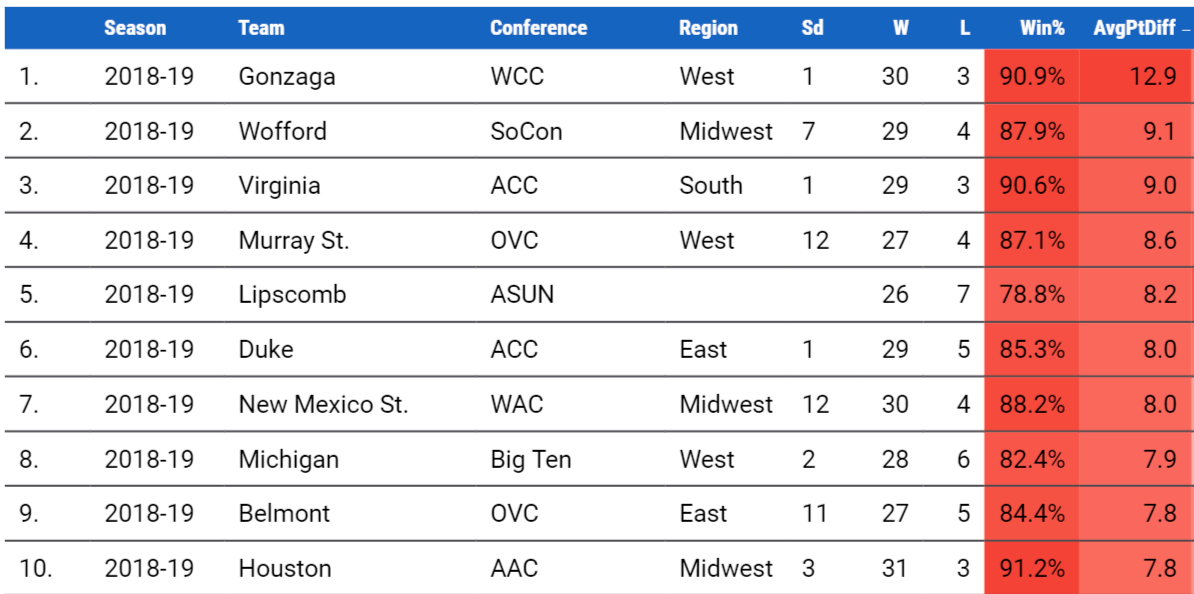Screen dimensions: 1194x594
Task: Select the Sd seed column header
Action: click(x=812, y=28)
